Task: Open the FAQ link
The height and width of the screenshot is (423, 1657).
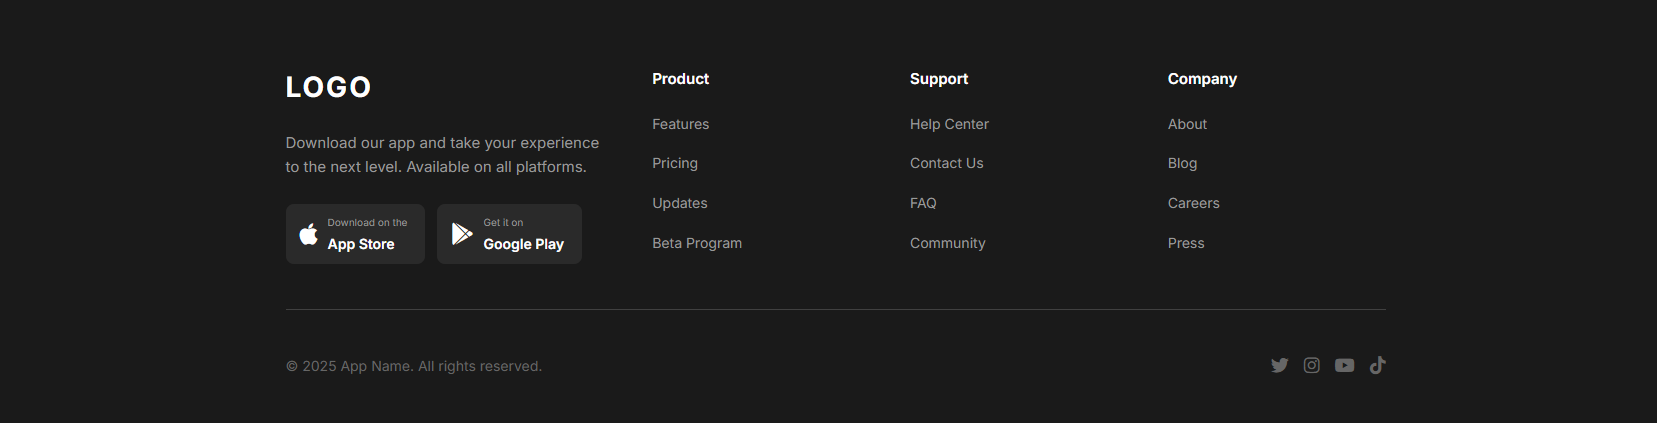Action: 923,203
